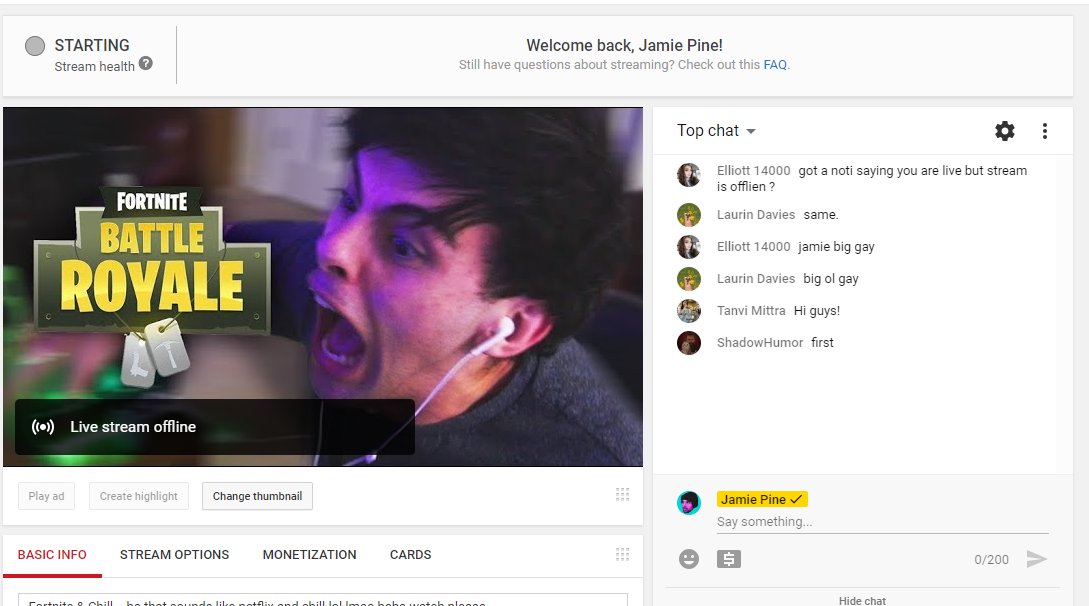Click 'Live stream offline' banner
Viewport: 1089px width, 606px height.
(215, 427)
